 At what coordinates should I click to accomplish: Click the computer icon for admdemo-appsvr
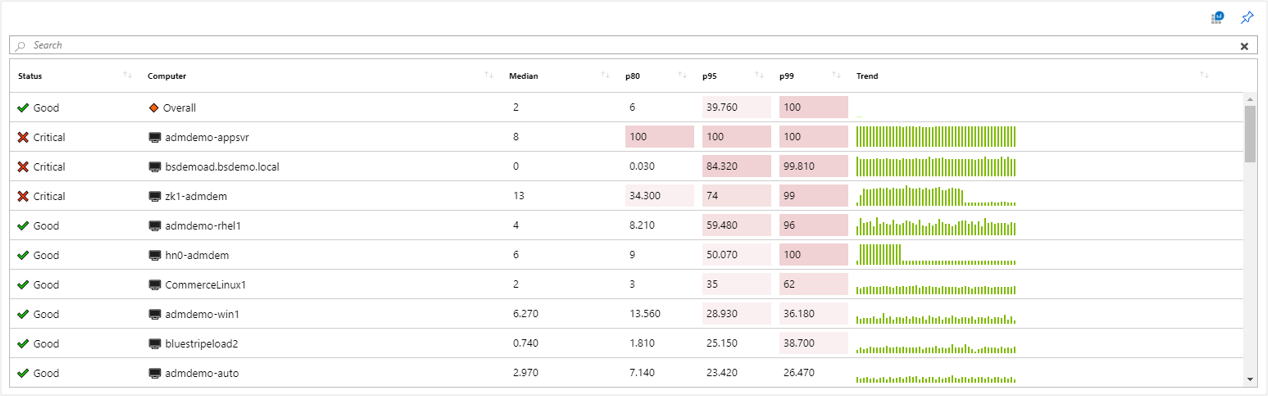(x=155, y=137)
